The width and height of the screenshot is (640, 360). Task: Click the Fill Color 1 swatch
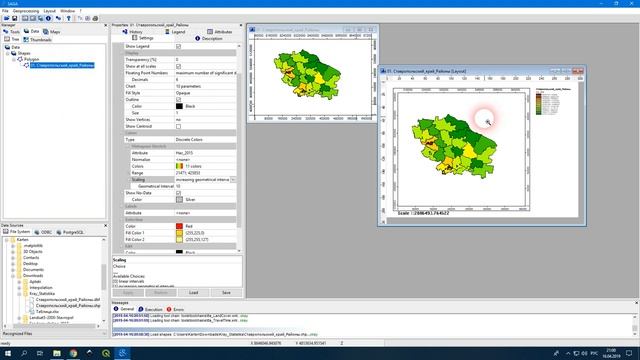tap(179, 233)
